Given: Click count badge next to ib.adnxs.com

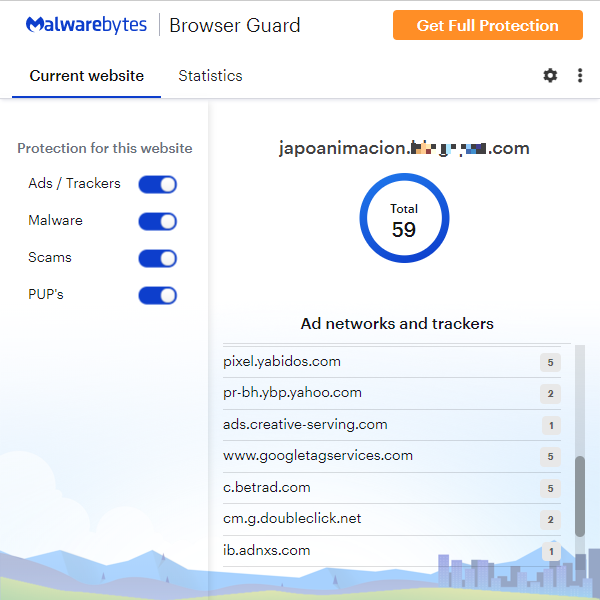Looking at the screenshot, I should point(551,551).
